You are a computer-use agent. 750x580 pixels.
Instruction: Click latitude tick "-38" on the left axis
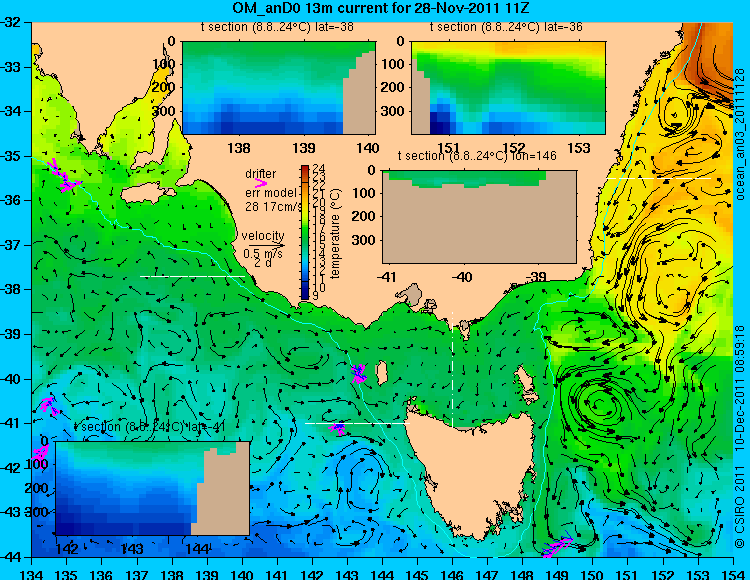[x=11, y=290]
